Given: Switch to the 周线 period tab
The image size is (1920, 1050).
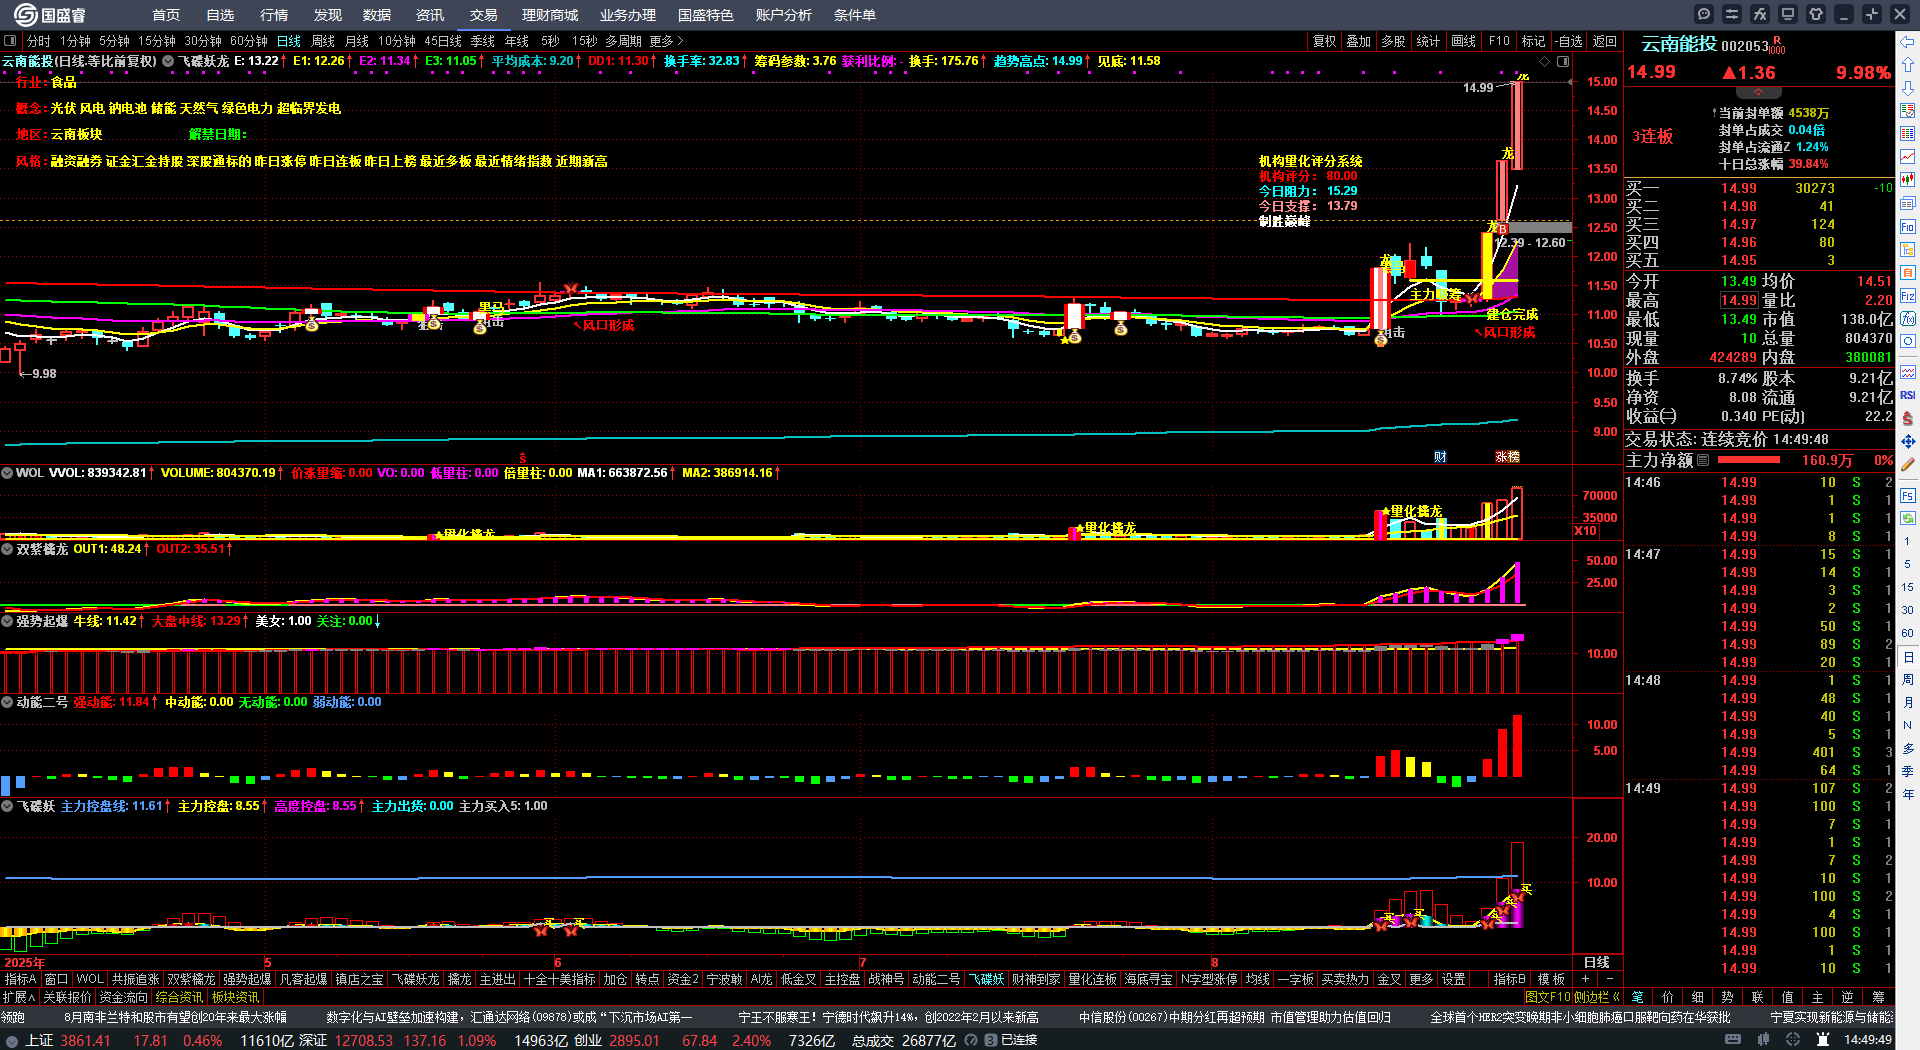Looking at the screenshot, I should click(323, 41).
